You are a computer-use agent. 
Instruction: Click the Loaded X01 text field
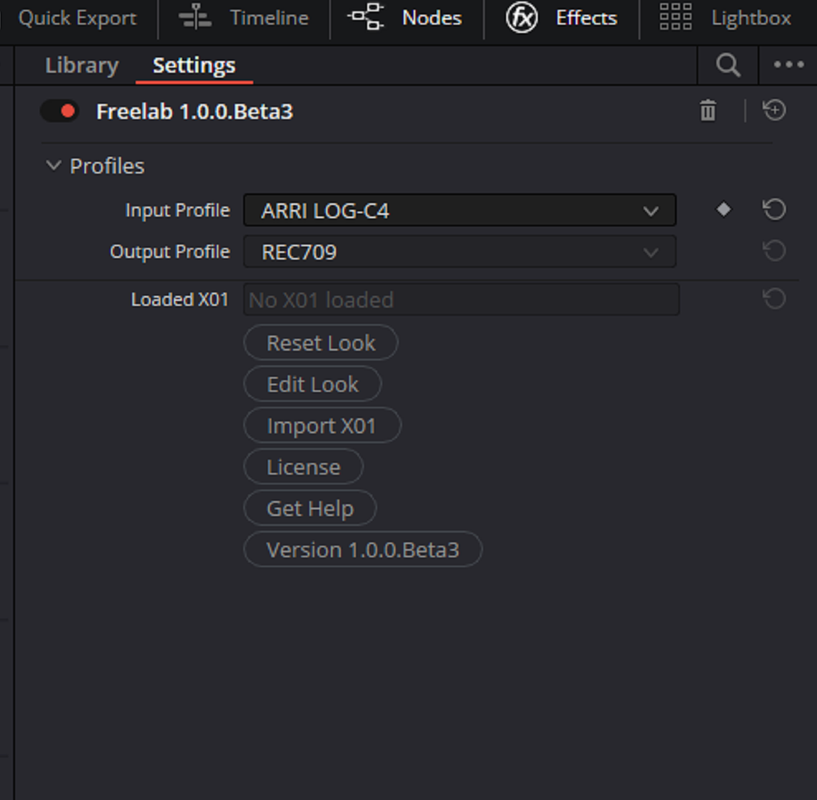[461, 300]
